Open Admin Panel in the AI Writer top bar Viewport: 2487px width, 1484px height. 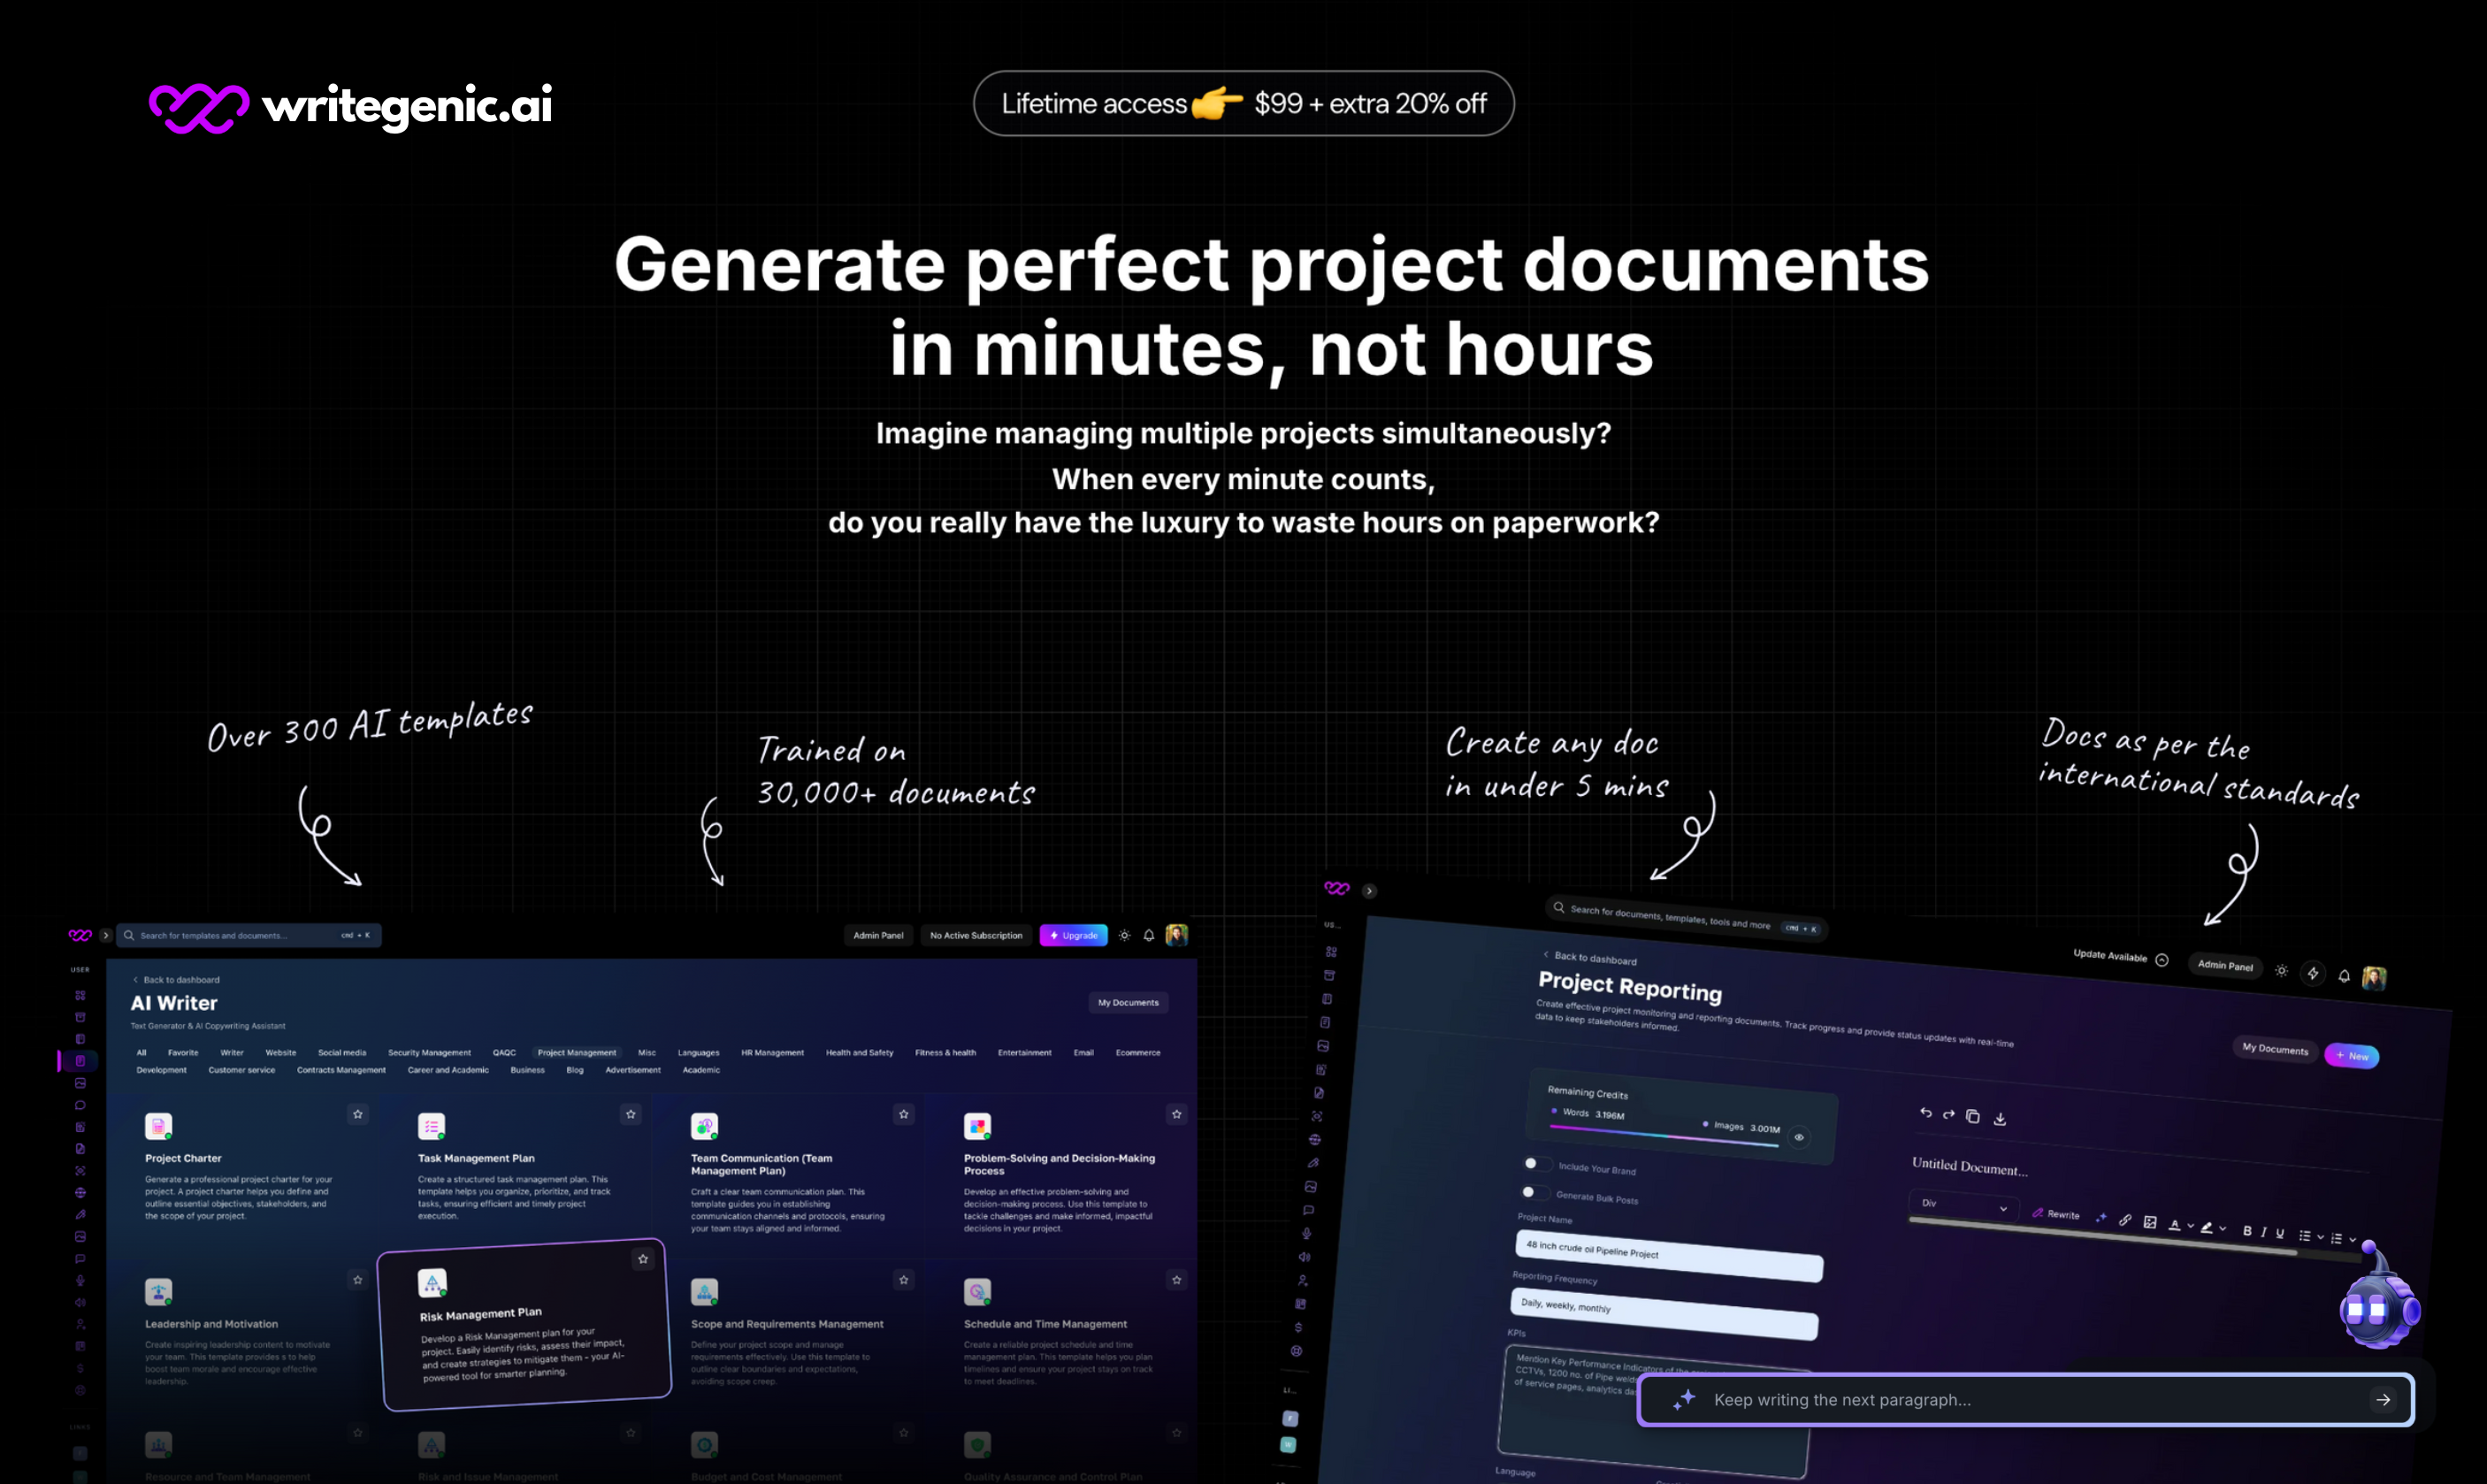878,936
